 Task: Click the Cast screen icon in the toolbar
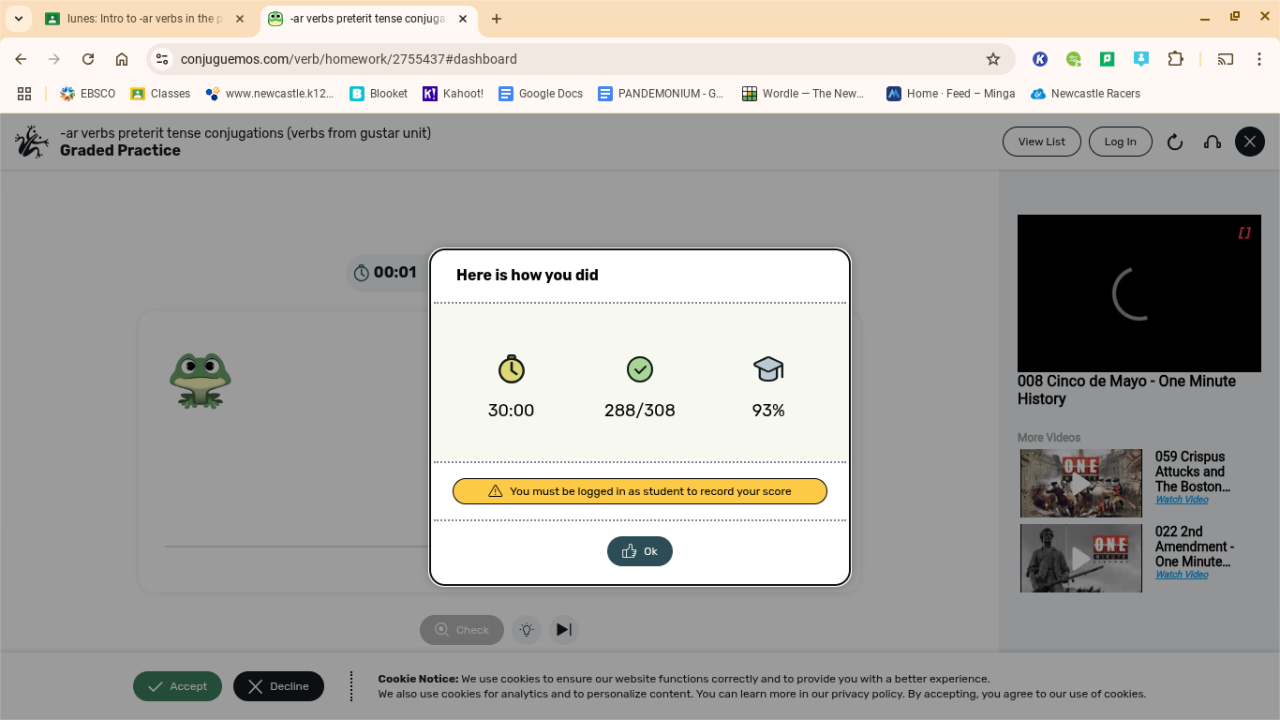point(1225,59)
